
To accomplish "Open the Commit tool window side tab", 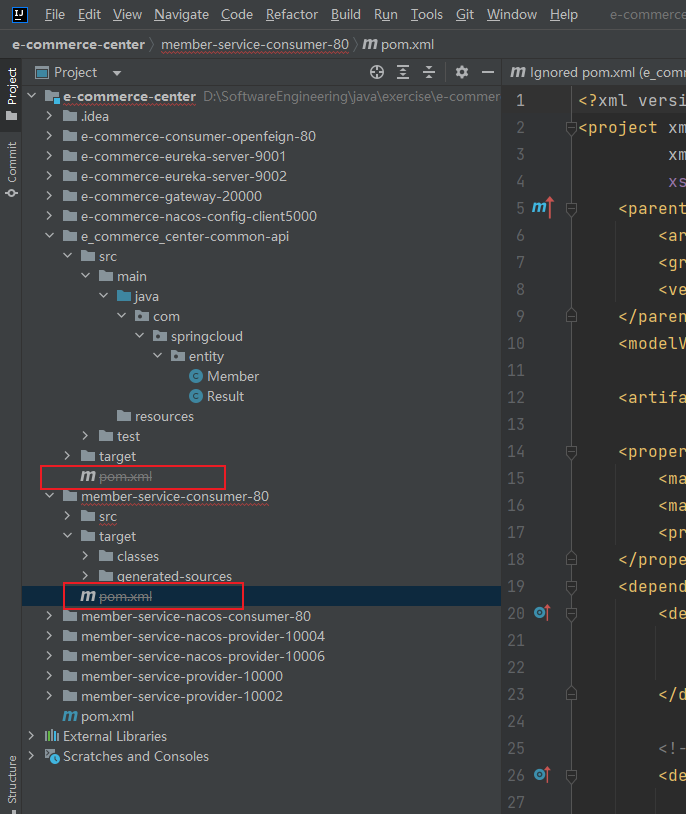I will point(11,169).
